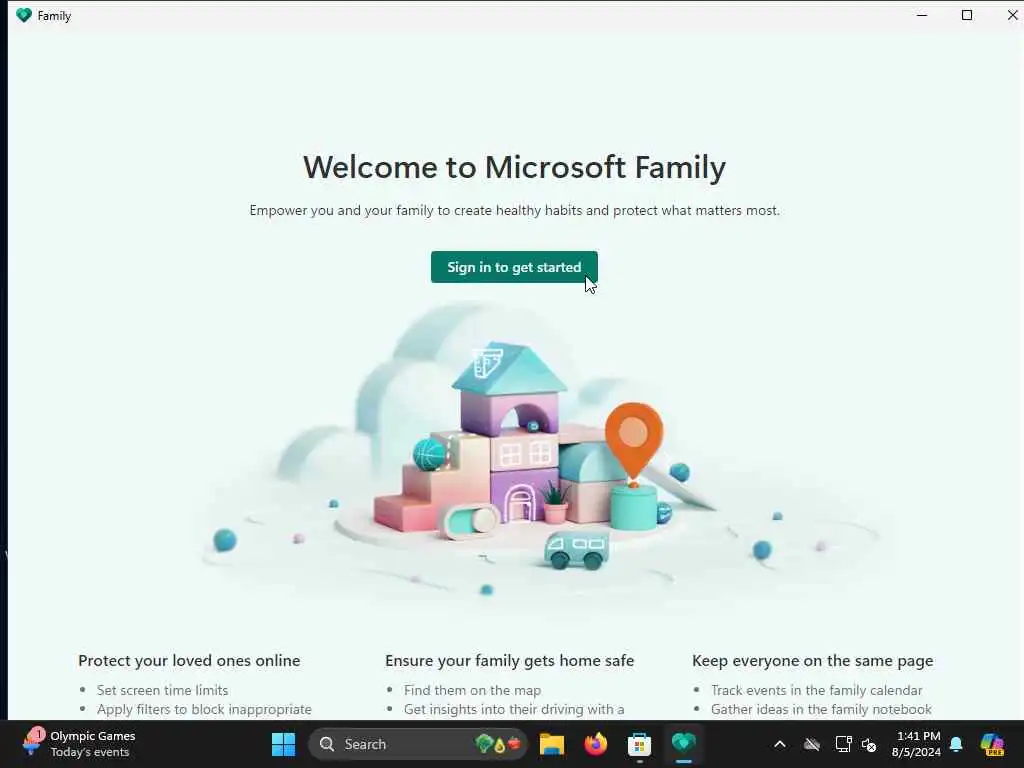Click 'Track events in the family calendar' bullet
This screenshot has height=768, width=1024.
point(816,690)
